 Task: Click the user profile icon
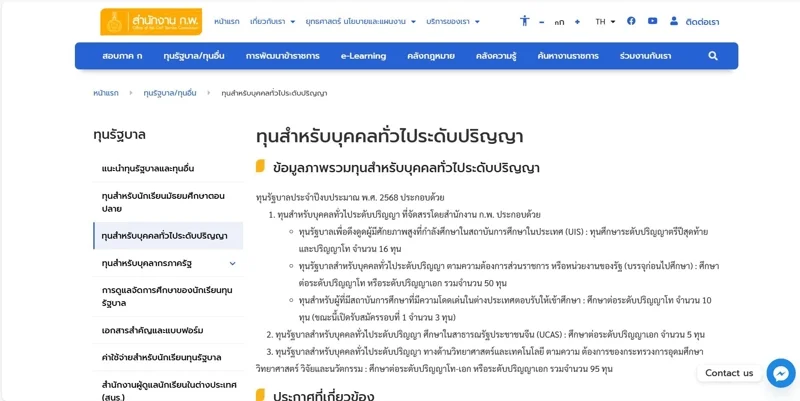tap(674, 21)
